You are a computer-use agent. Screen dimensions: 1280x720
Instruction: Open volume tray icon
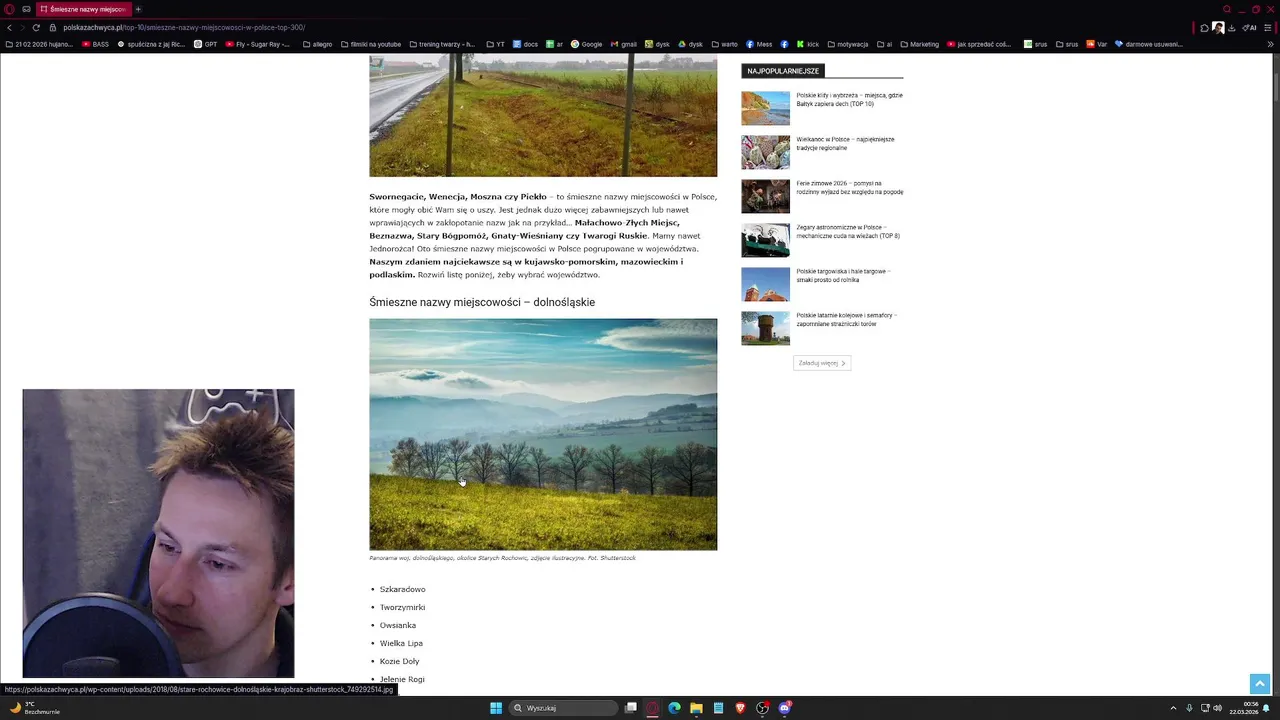[1217, 708]
